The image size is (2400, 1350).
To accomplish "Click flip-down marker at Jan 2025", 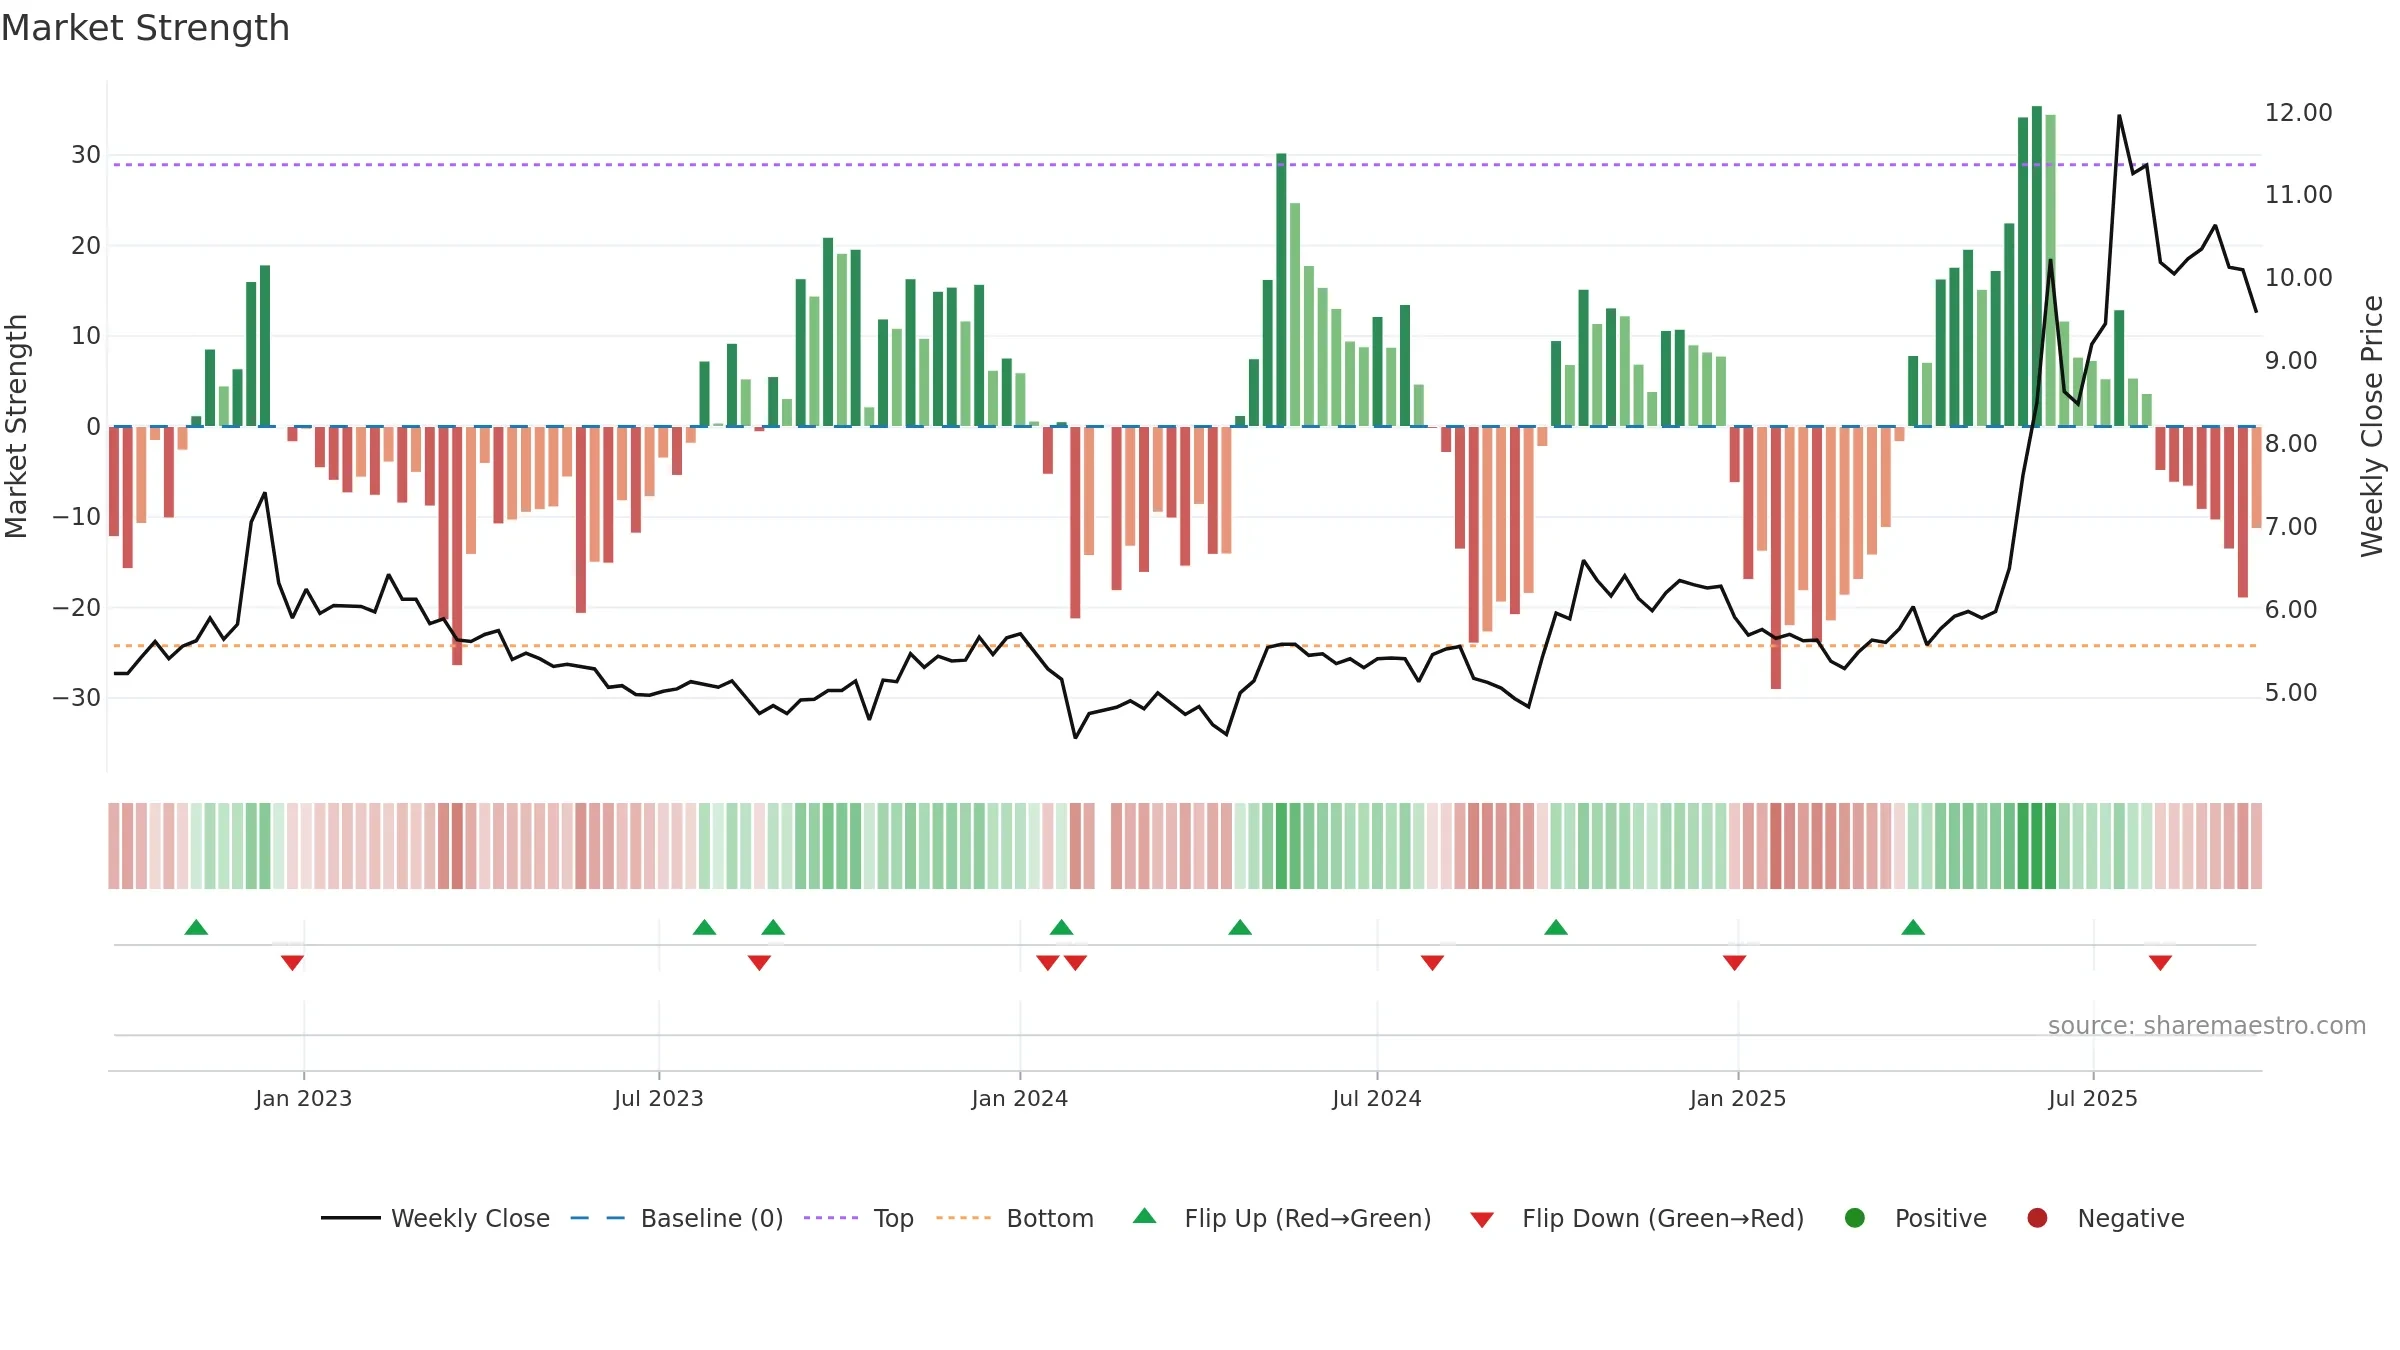I will coord(1734,962).
